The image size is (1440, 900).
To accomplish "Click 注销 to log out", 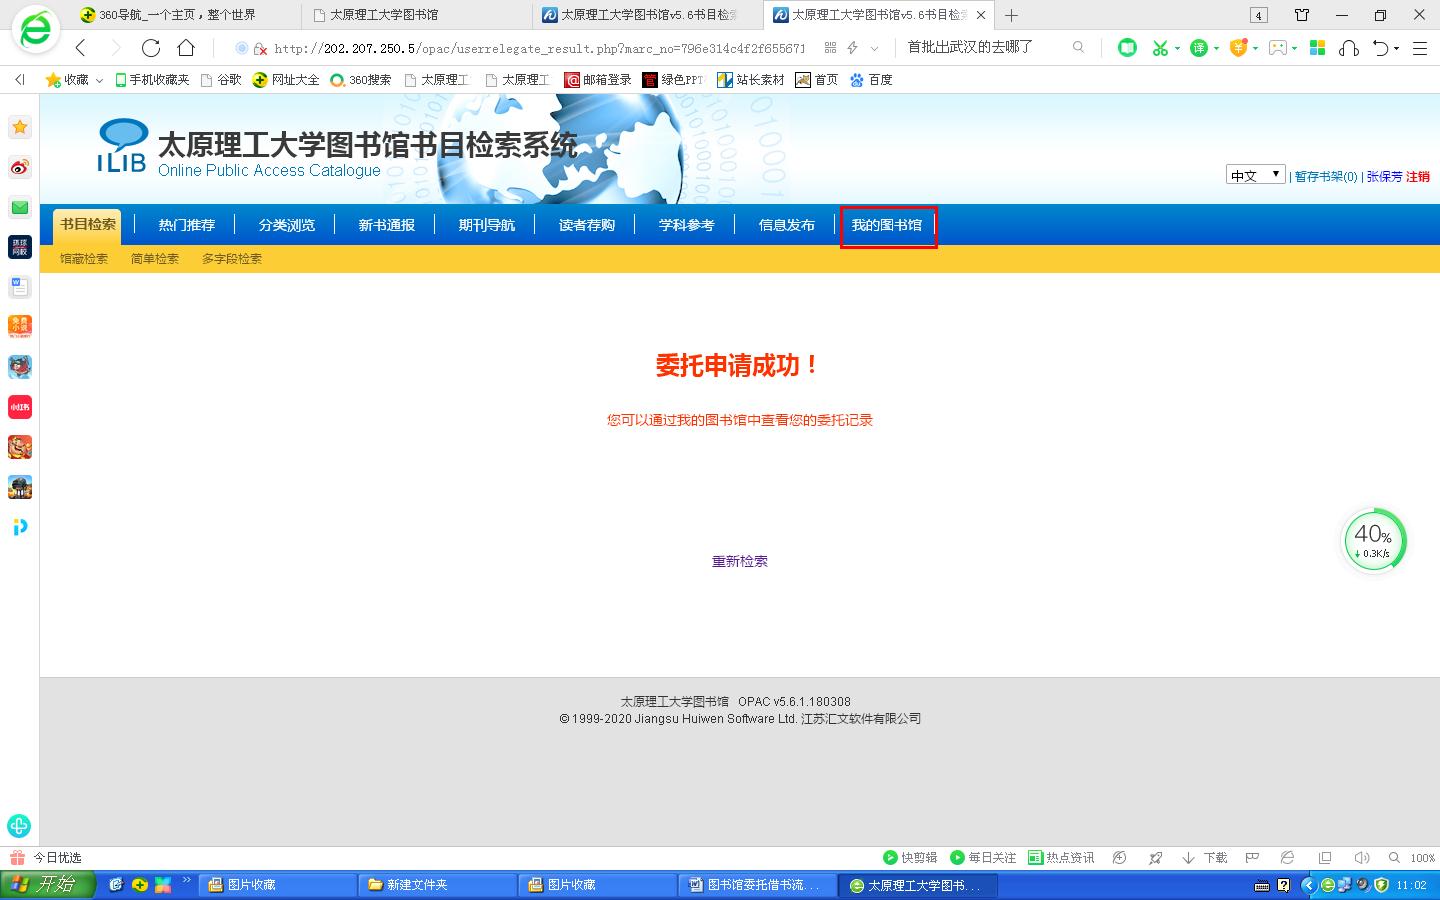I will pyautogui.click(x=1417, y=176).
